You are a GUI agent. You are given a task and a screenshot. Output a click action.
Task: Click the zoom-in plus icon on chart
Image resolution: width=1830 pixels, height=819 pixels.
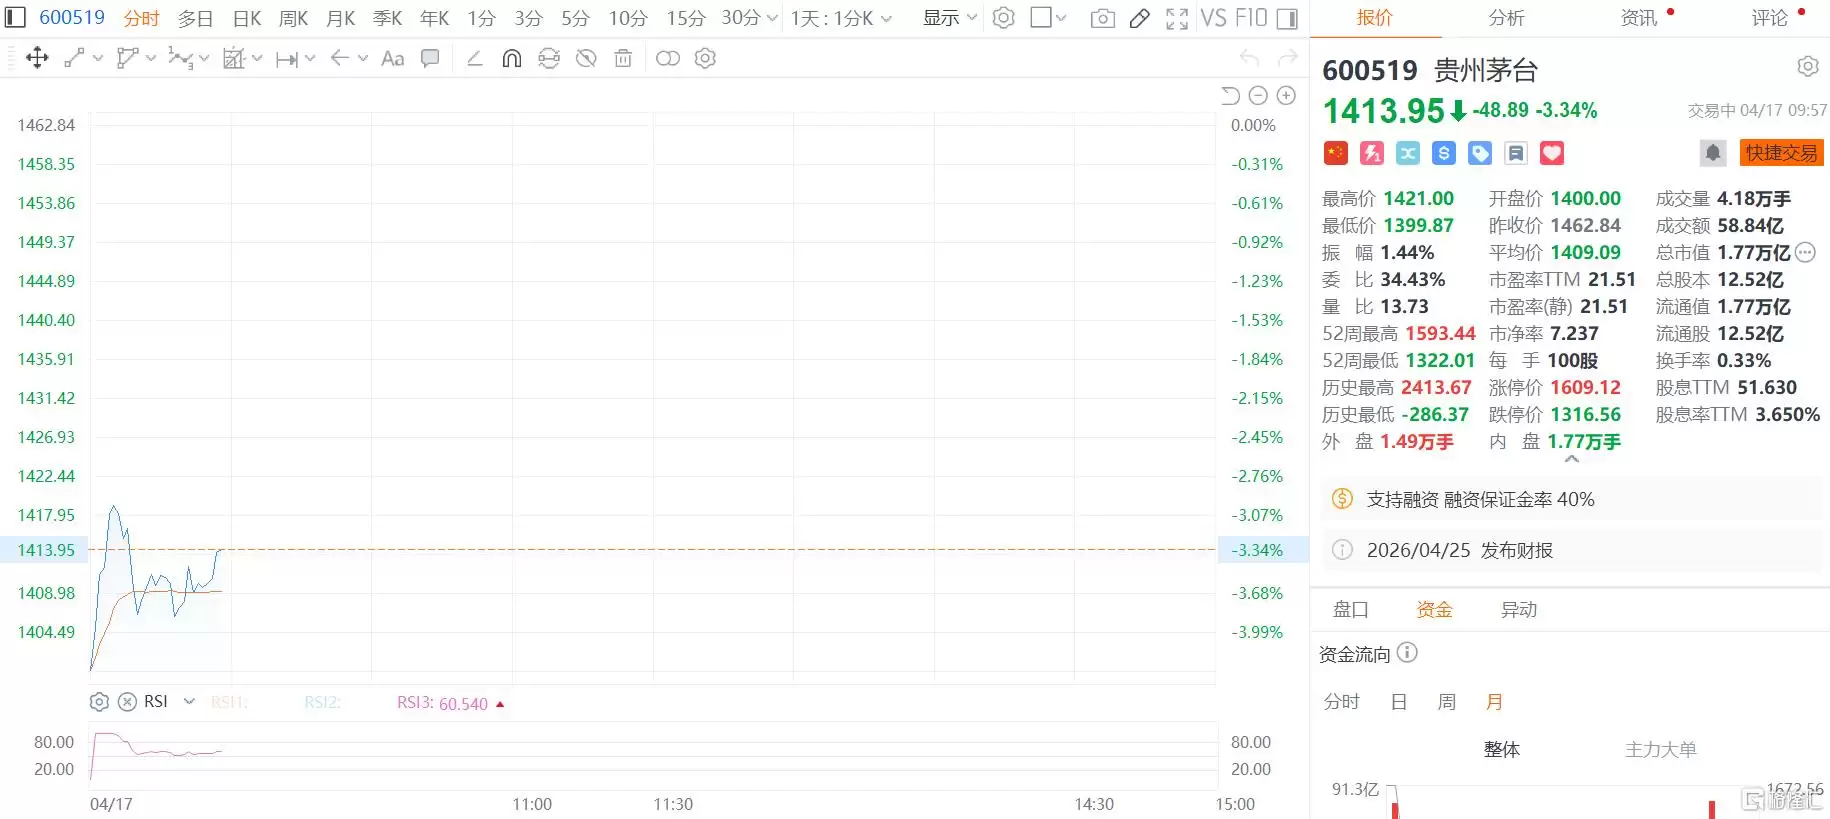(x=1286, y=95)
